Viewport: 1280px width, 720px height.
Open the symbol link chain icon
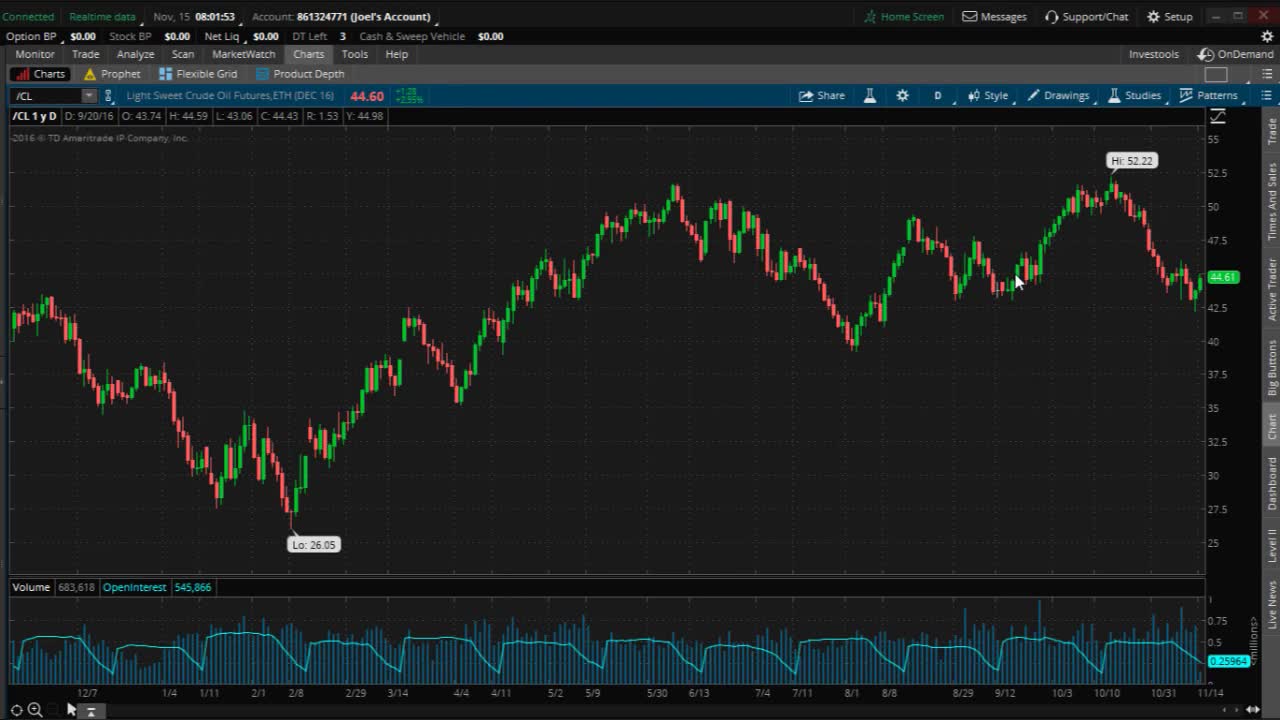[108, 96]
